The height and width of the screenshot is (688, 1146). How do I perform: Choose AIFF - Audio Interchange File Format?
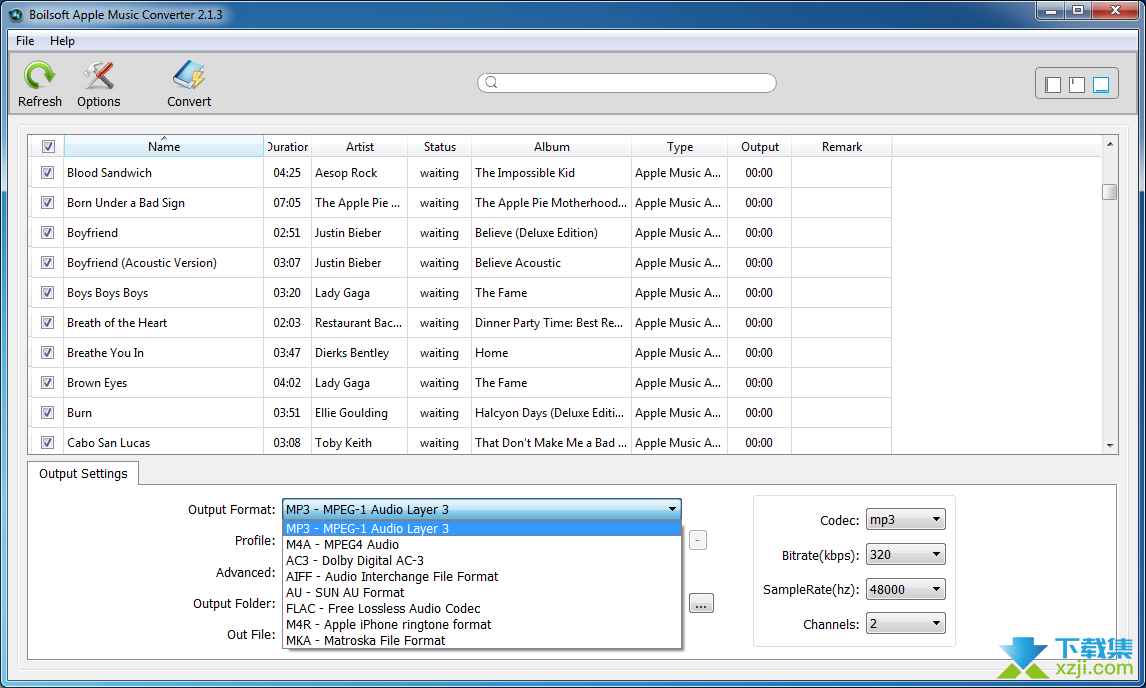[x=482, y=577]
